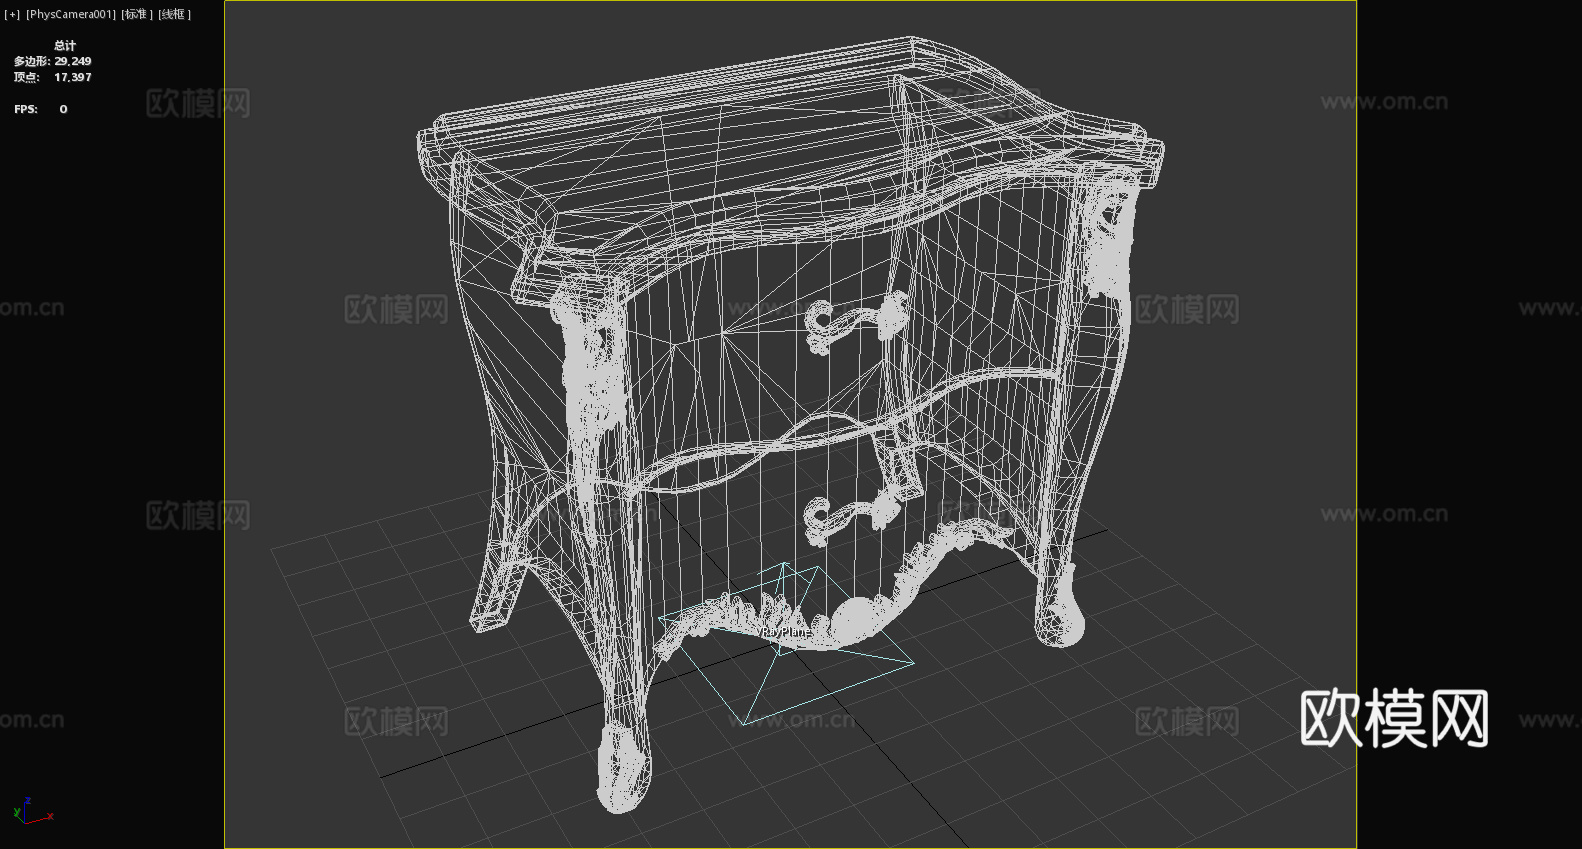Click the FPS label in viewport stats
Screen dimensions: 1582x849
pyautogui.click(x=26, y=109)
